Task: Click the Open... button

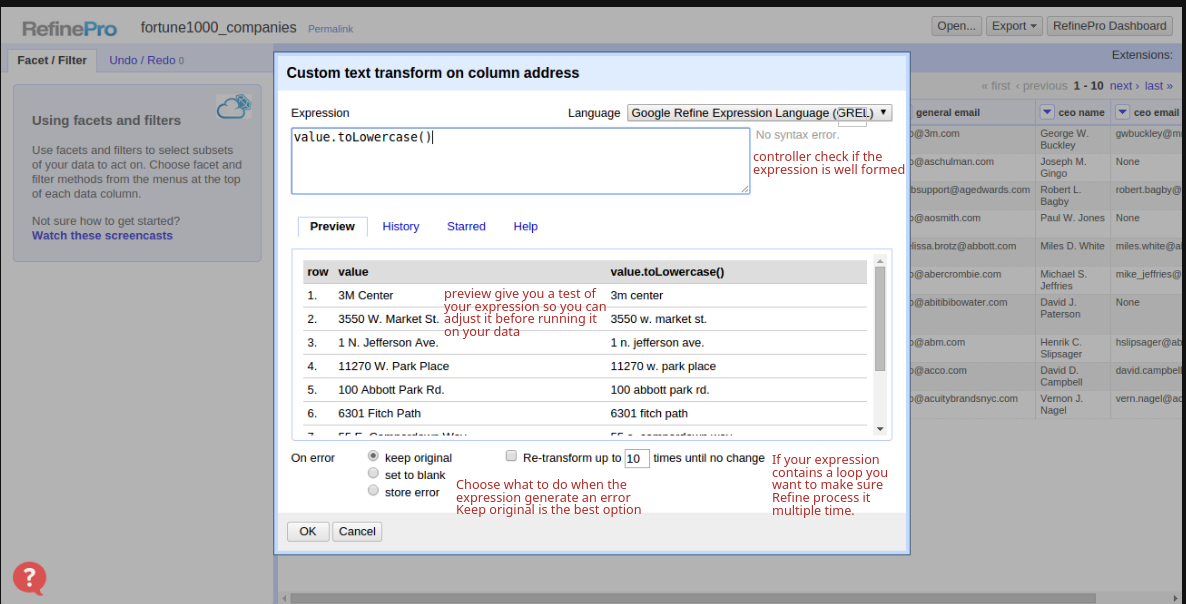Action: tap(957, 26)
